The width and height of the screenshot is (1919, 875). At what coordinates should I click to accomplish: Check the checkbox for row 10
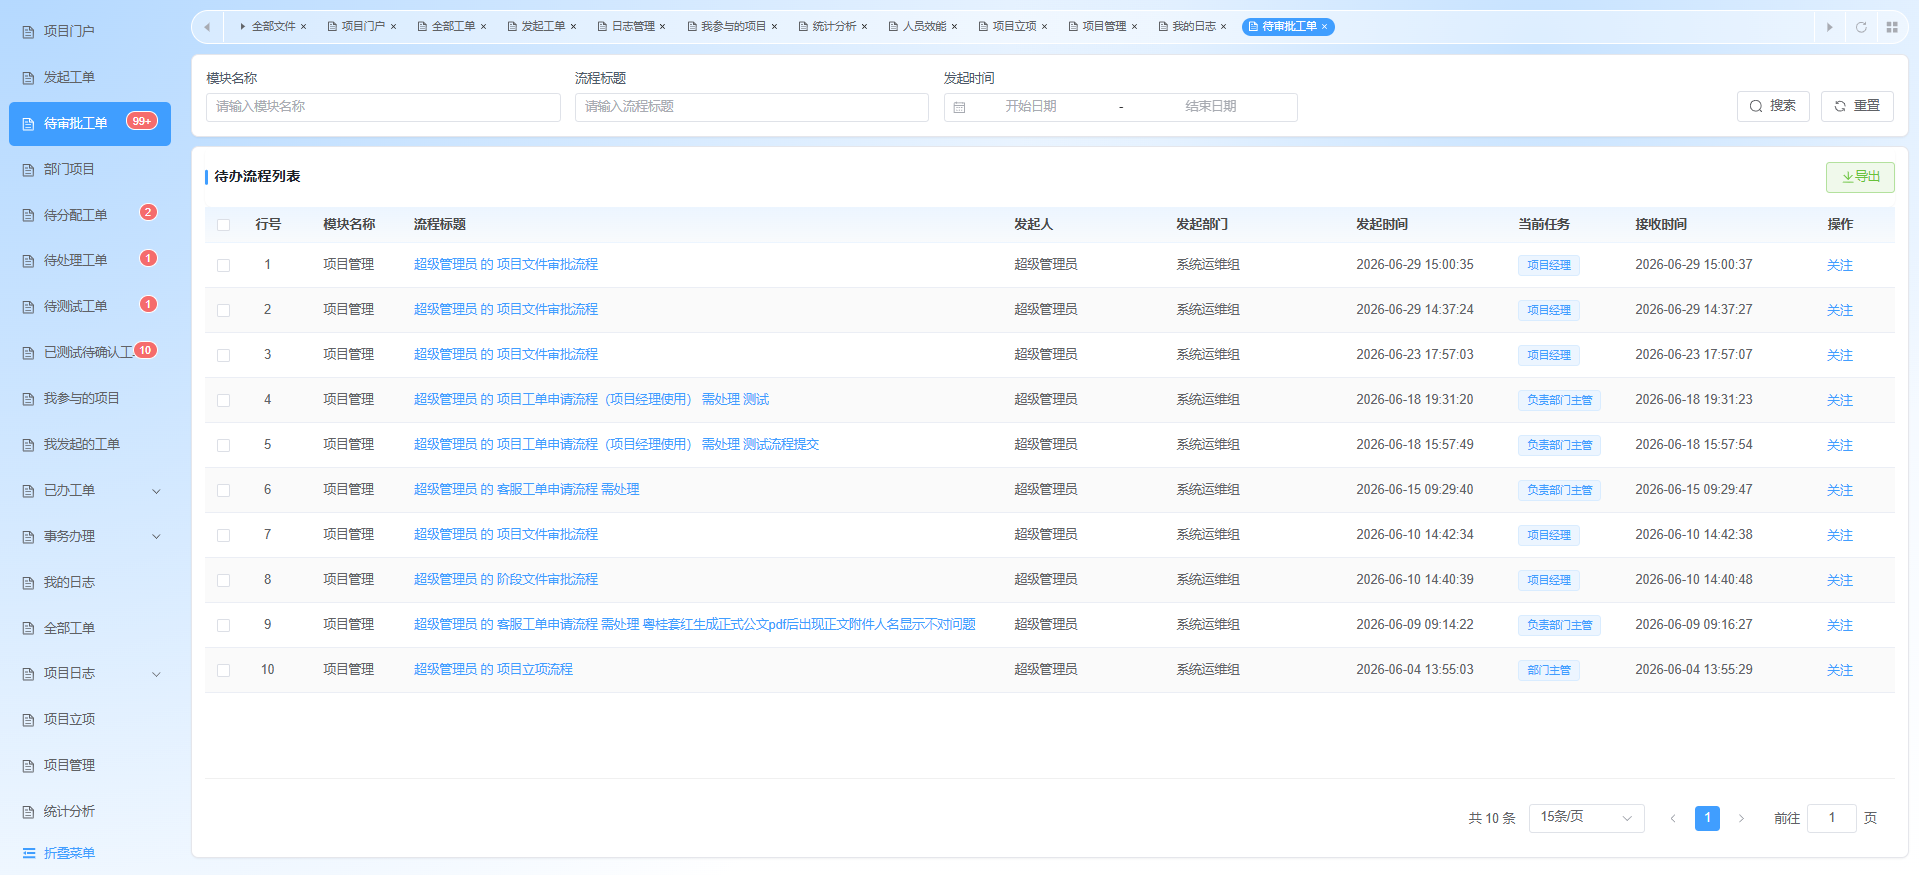pos(223,670)
